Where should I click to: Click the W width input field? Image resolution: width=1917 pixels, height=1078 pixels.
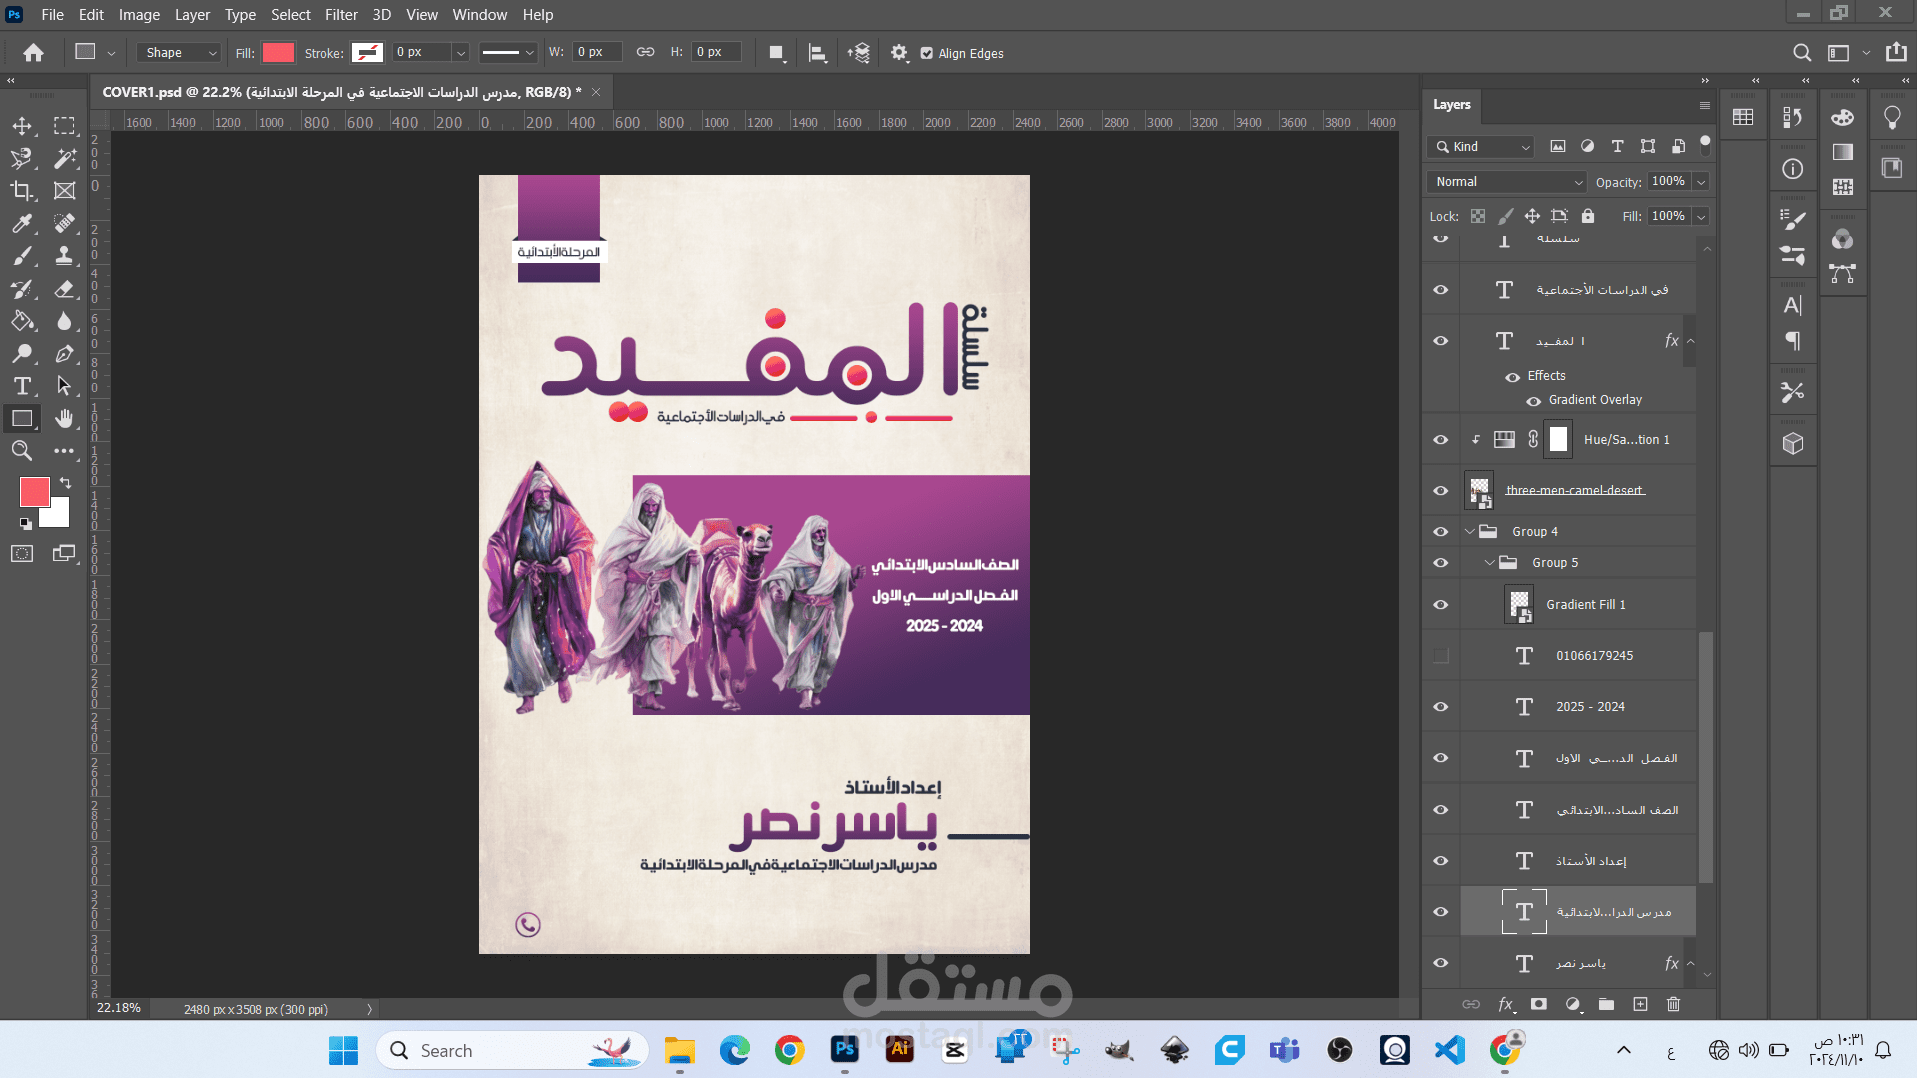[596, 52]
